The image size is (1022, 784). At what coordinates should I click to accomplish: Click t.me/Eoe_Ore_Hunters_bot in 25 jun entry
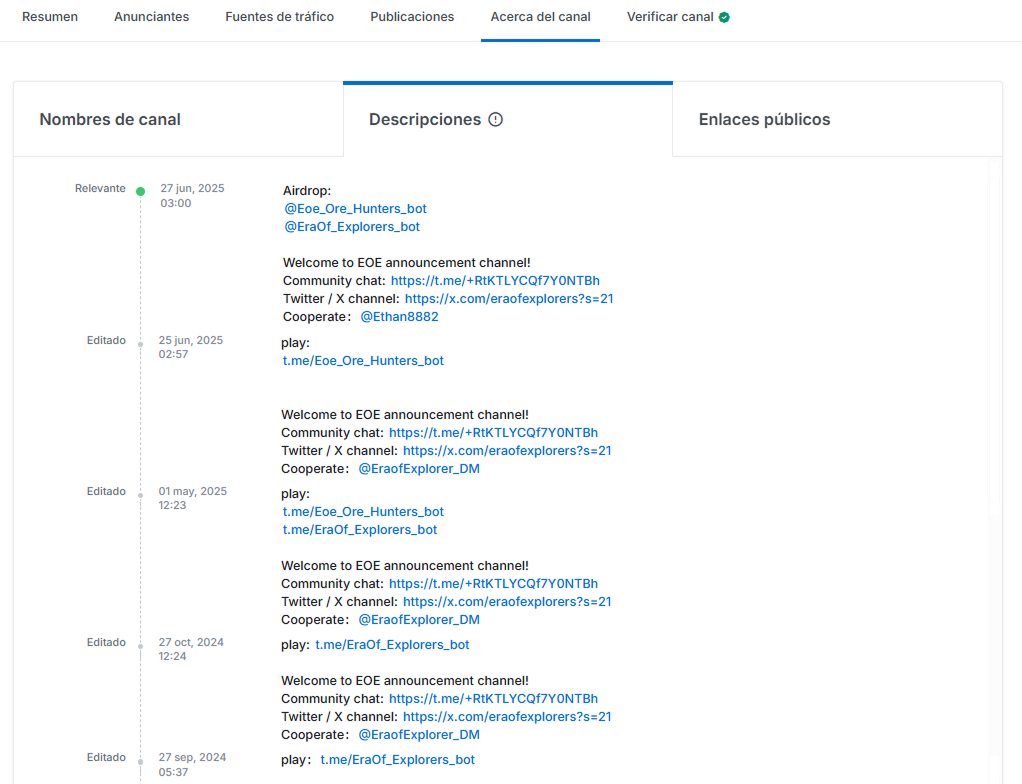pyautogui.click(x=363, y=361)
